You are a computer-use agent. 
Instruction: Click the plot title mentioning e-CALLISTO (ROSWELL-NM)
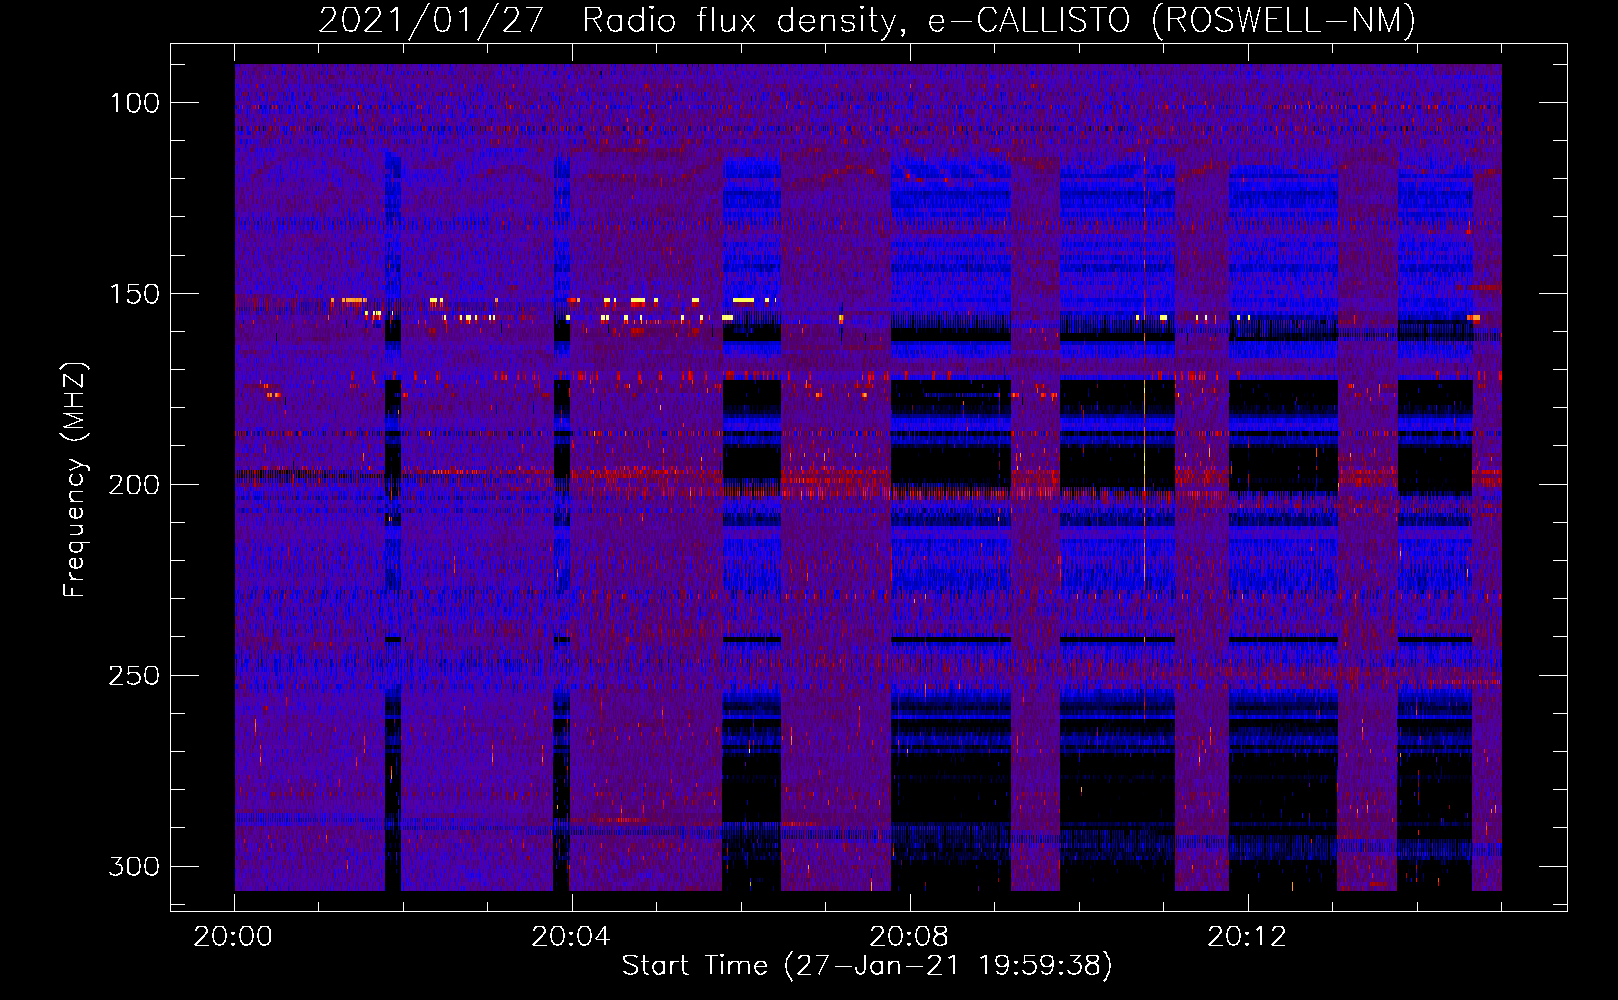[x=867, y=20]
